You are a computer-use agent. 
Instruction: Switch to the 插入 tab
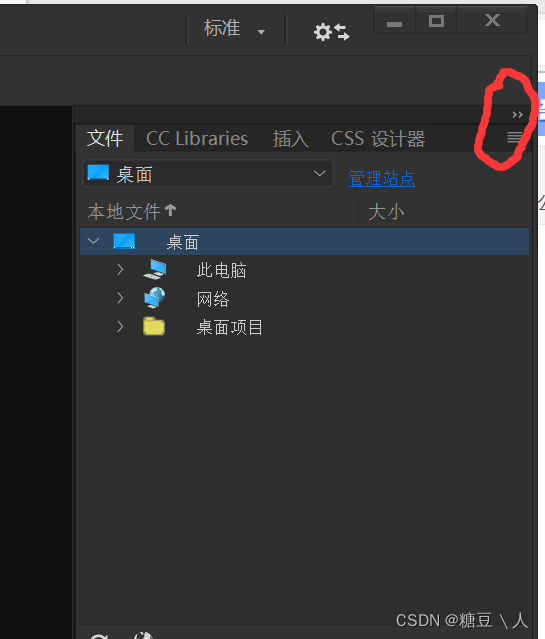tap(290, 139)
